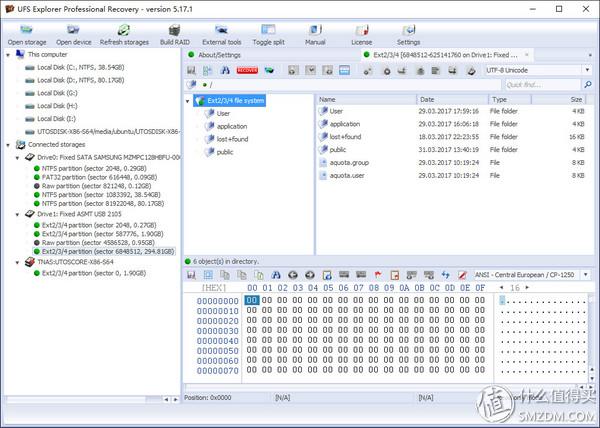Switch to the About/Settings tab
This screenshot has height=428, width=600.
(x=224, y=54)
